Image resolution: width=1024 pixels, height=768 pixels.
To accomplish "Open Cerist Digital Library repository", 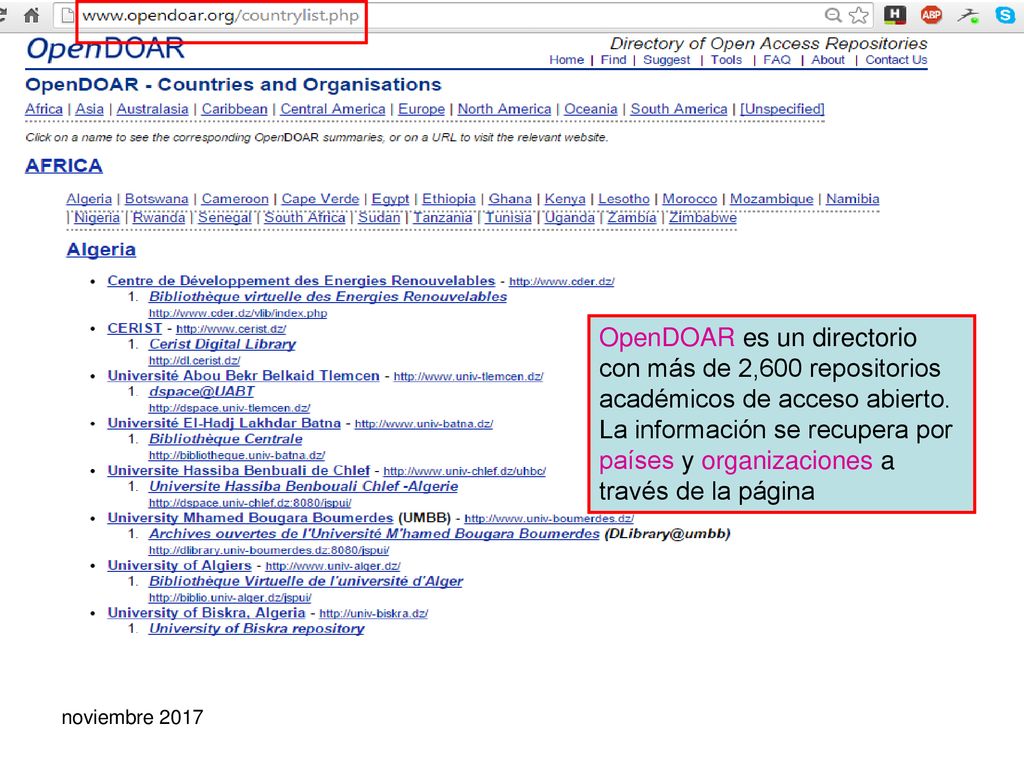I will click(x=222, y=344).
